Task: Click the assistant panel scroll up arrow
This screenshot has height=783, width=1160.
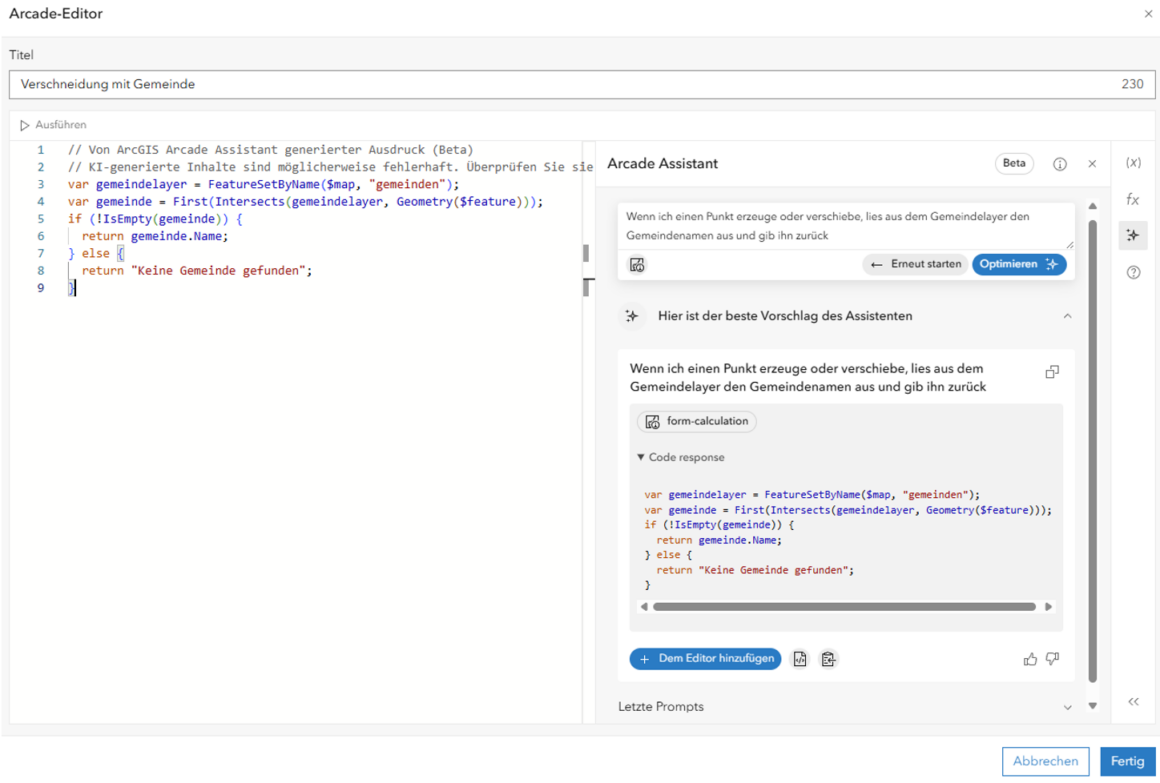Action: click(x=1093, y=206)
